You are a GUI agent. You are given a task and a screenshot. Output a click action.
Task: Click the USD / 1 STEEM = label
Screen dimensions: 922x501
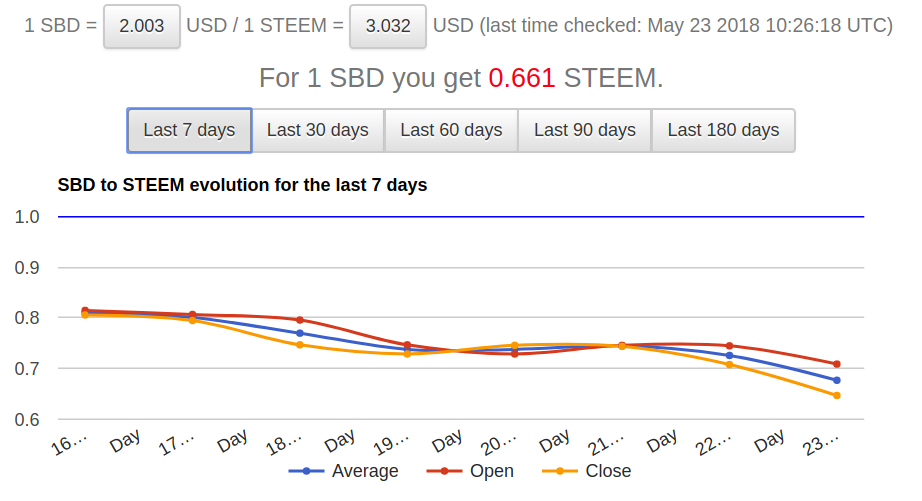click(x=265, y=26)
